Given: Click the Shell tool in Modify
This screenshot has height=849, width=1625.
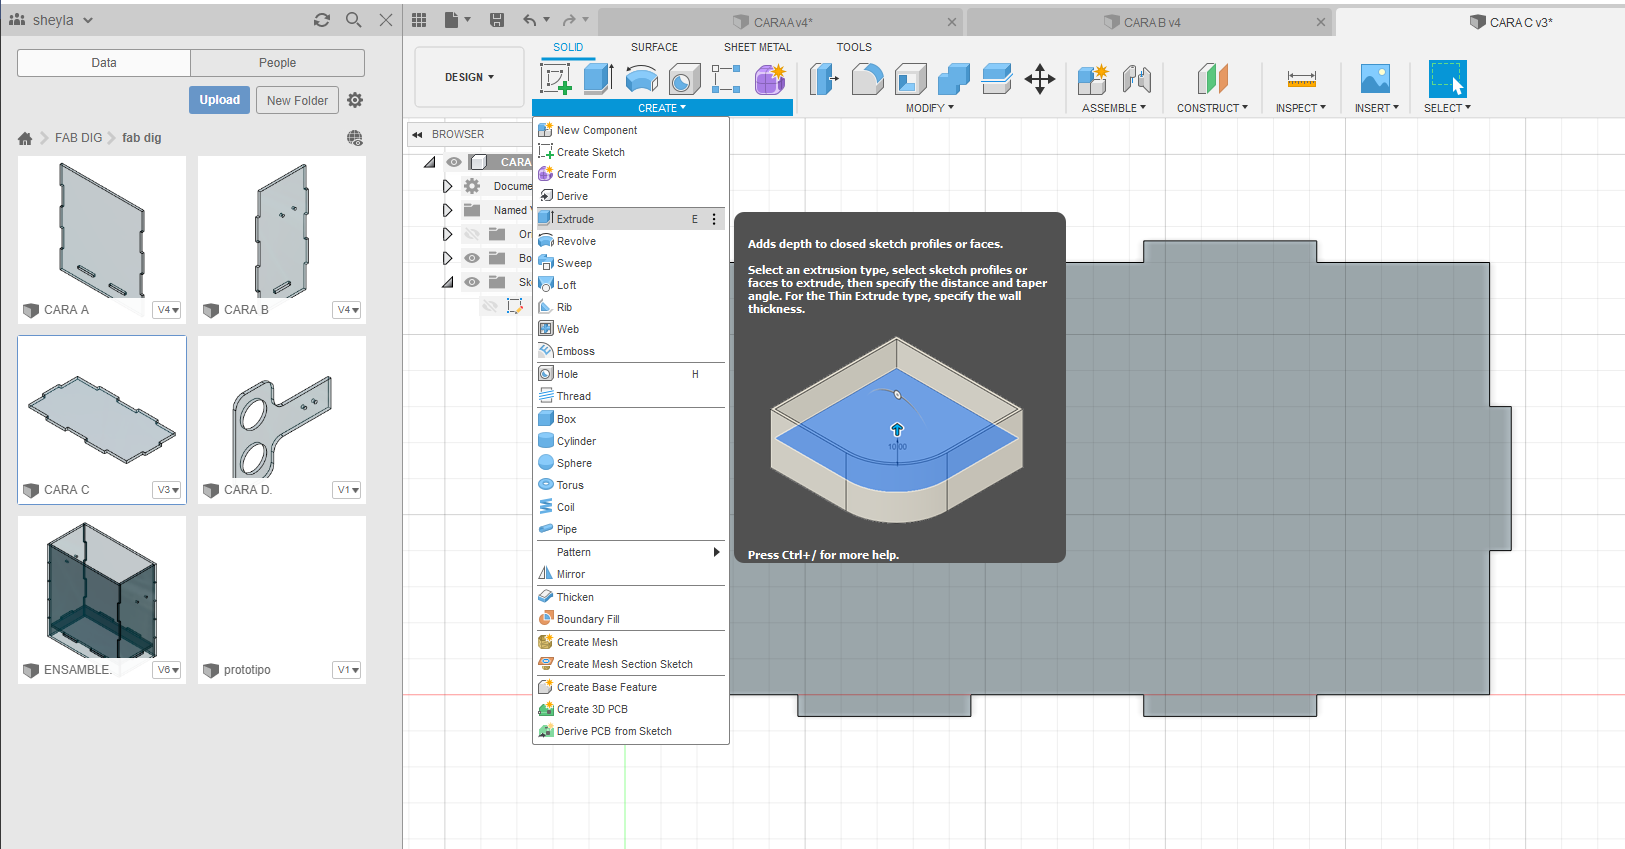Looking at the screenshot, I should point(910,79).
